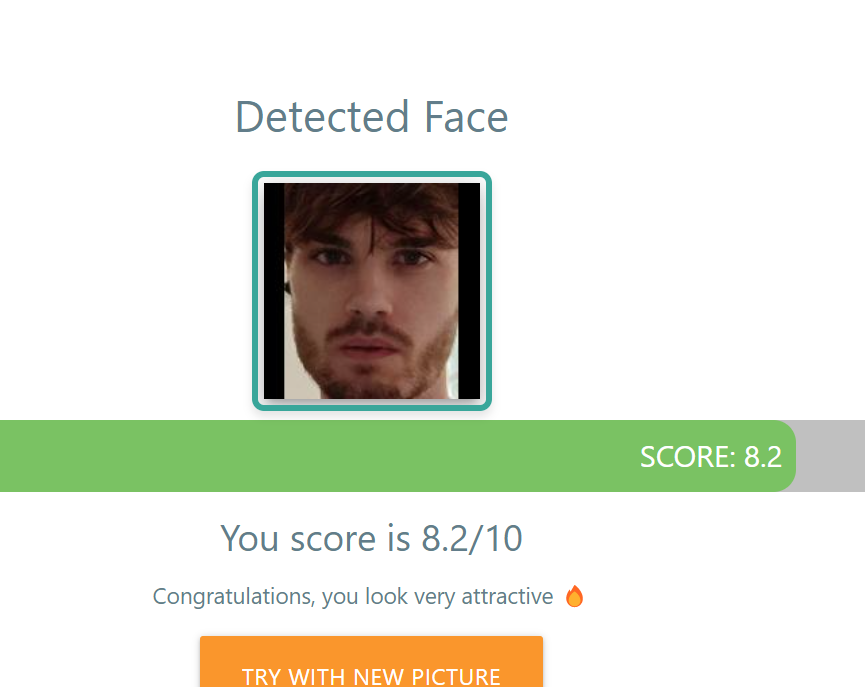Screen dimensions: 865x687
Task: Click the number 8.2 on green bar
Action: click(763, 457)
